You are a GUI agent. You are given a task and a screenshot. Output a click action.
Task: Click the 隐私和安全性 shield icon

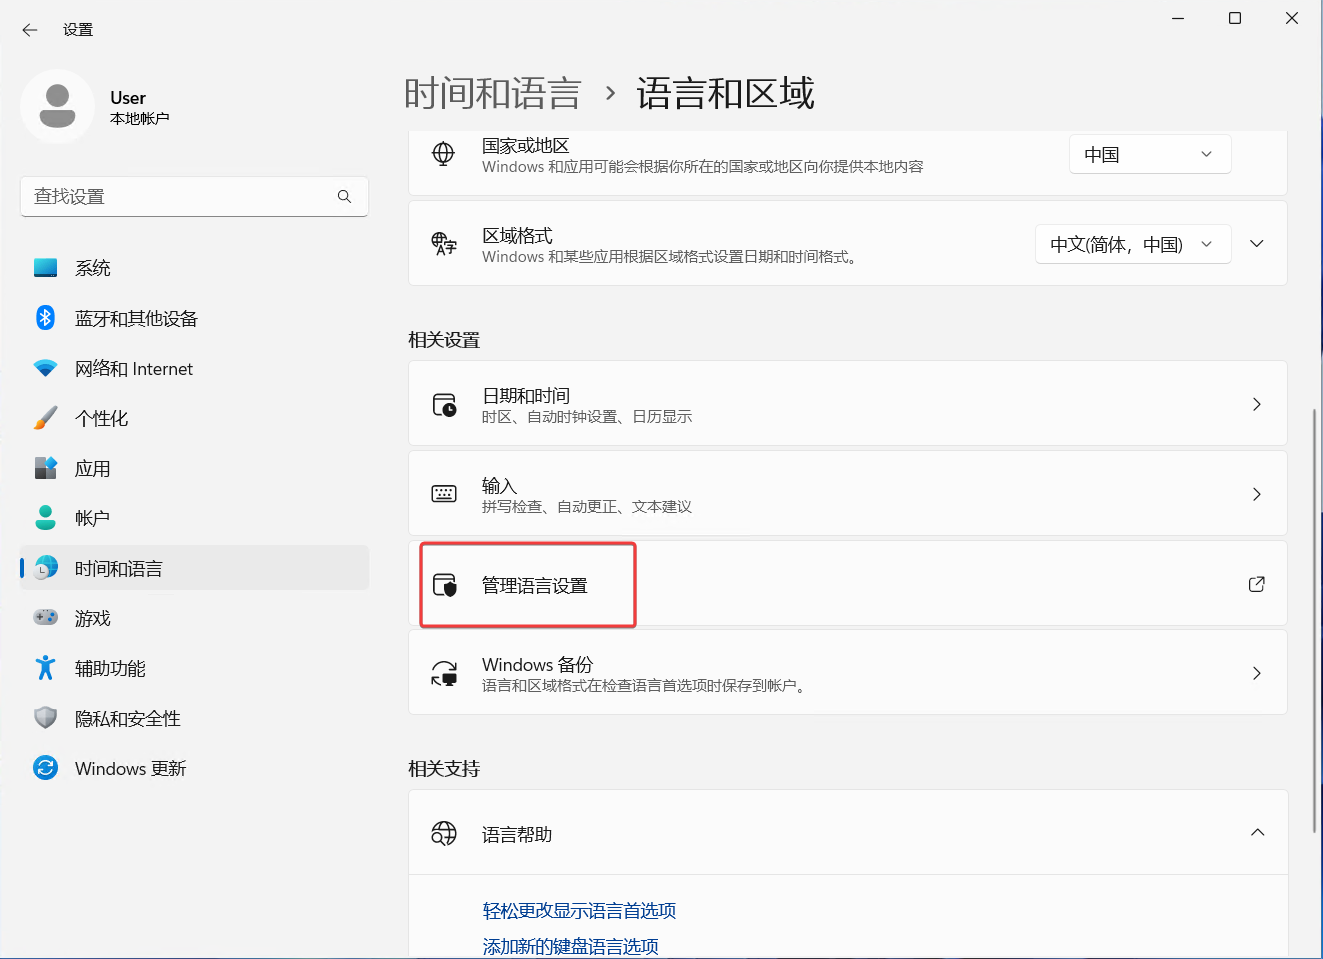pyautogui.click(x=45, y=718)
